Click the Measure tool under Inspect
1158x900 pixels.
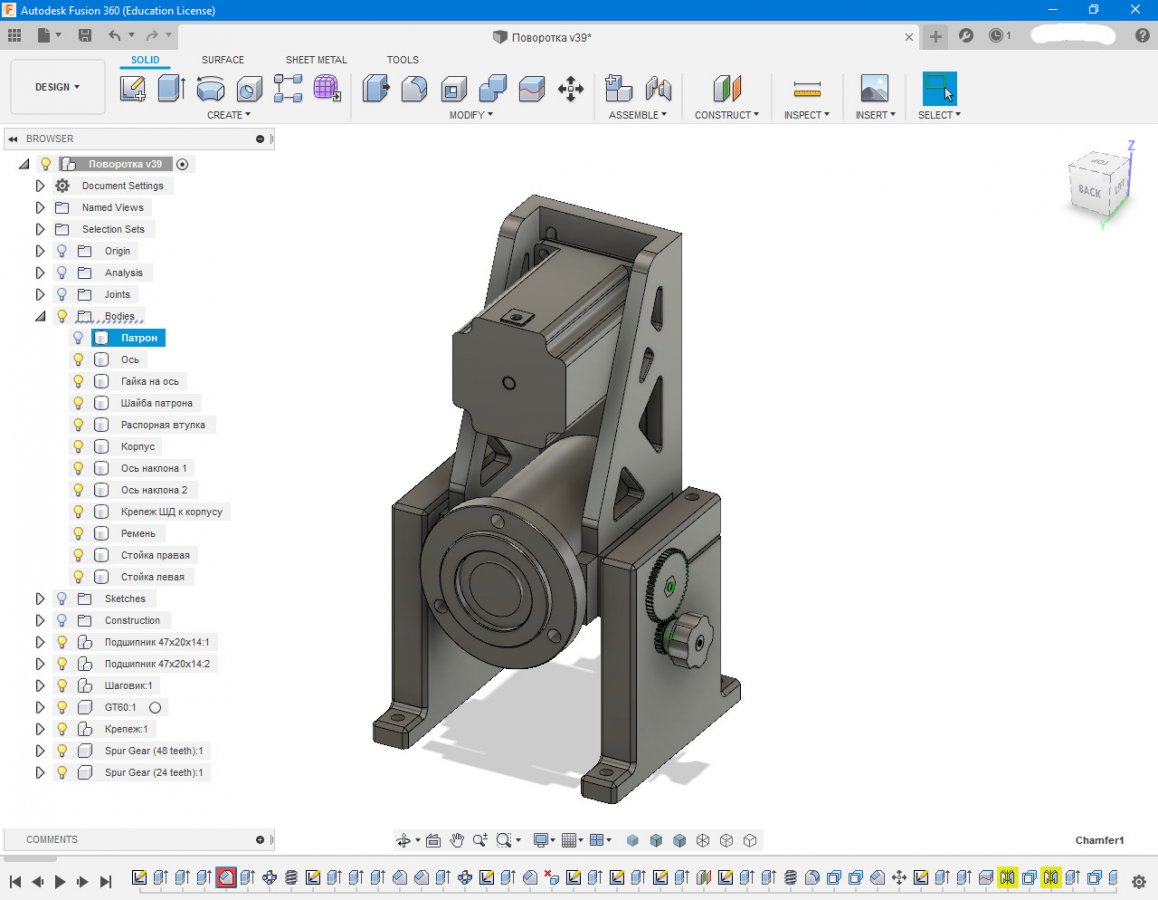coord(806,89)
